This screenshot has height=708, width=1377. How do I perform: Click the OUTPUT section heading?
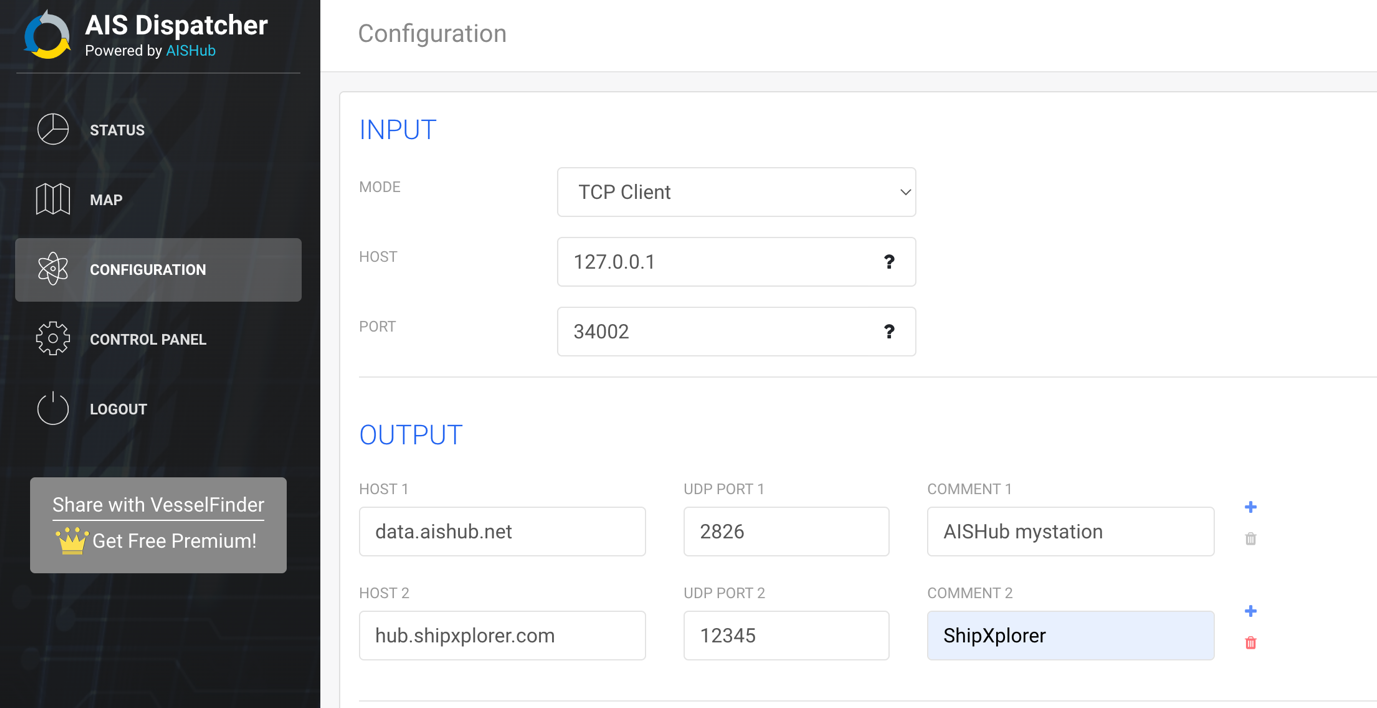[x=411, y=435]
